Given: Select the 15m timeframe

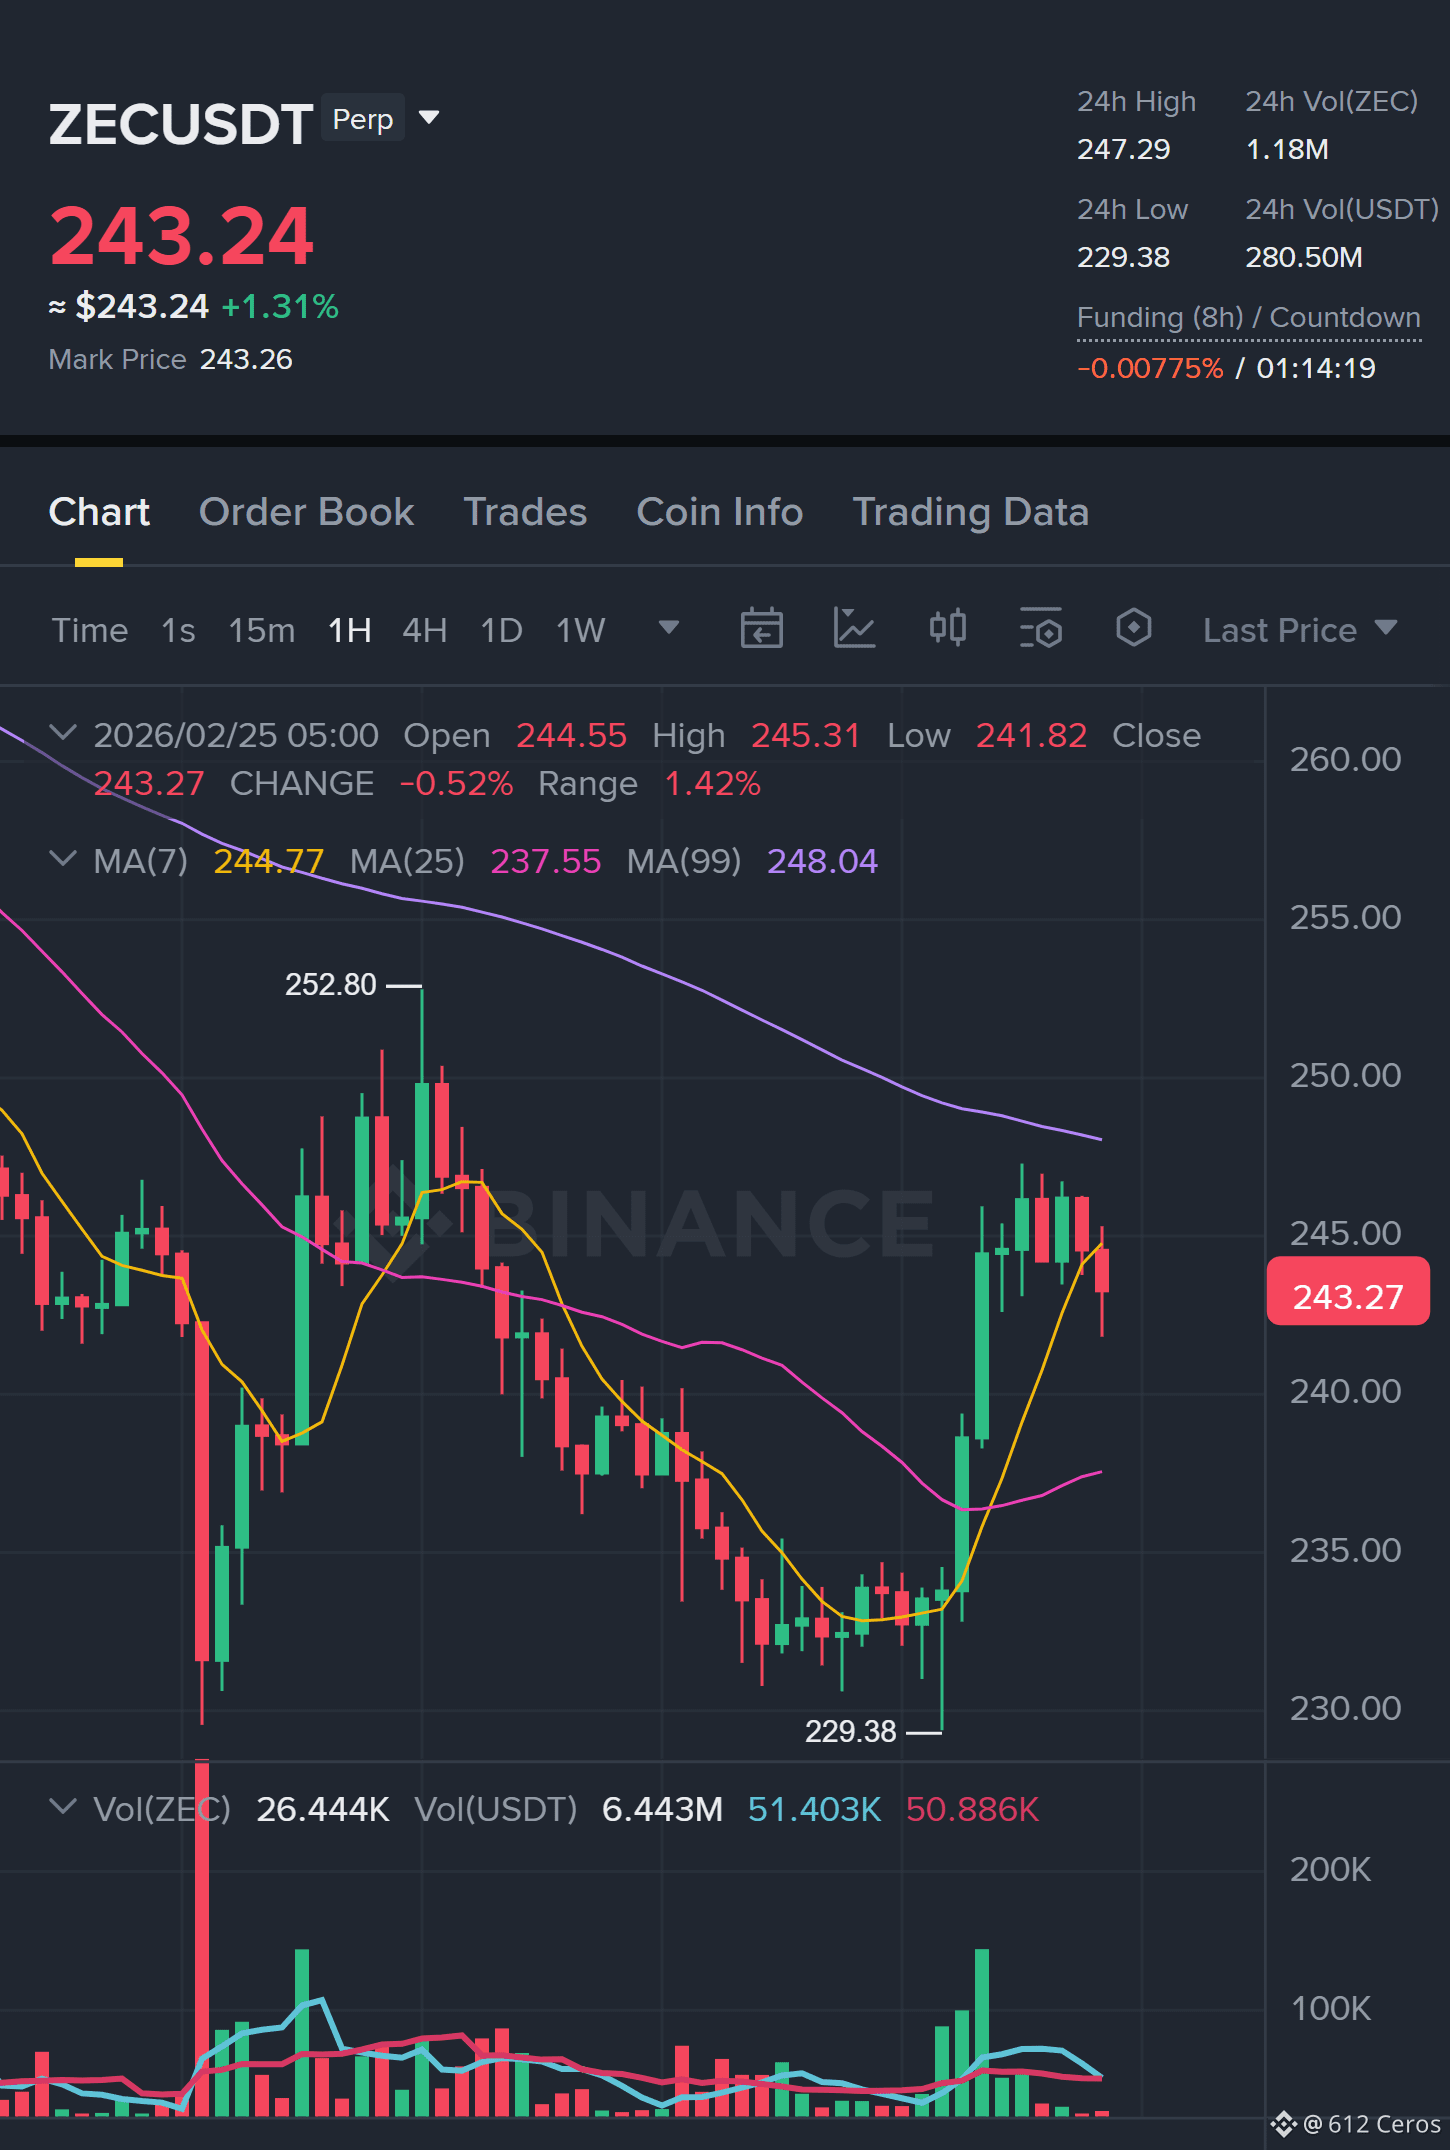Looking at the screenshot, I should pyautogui.click(x=262, y=631).
